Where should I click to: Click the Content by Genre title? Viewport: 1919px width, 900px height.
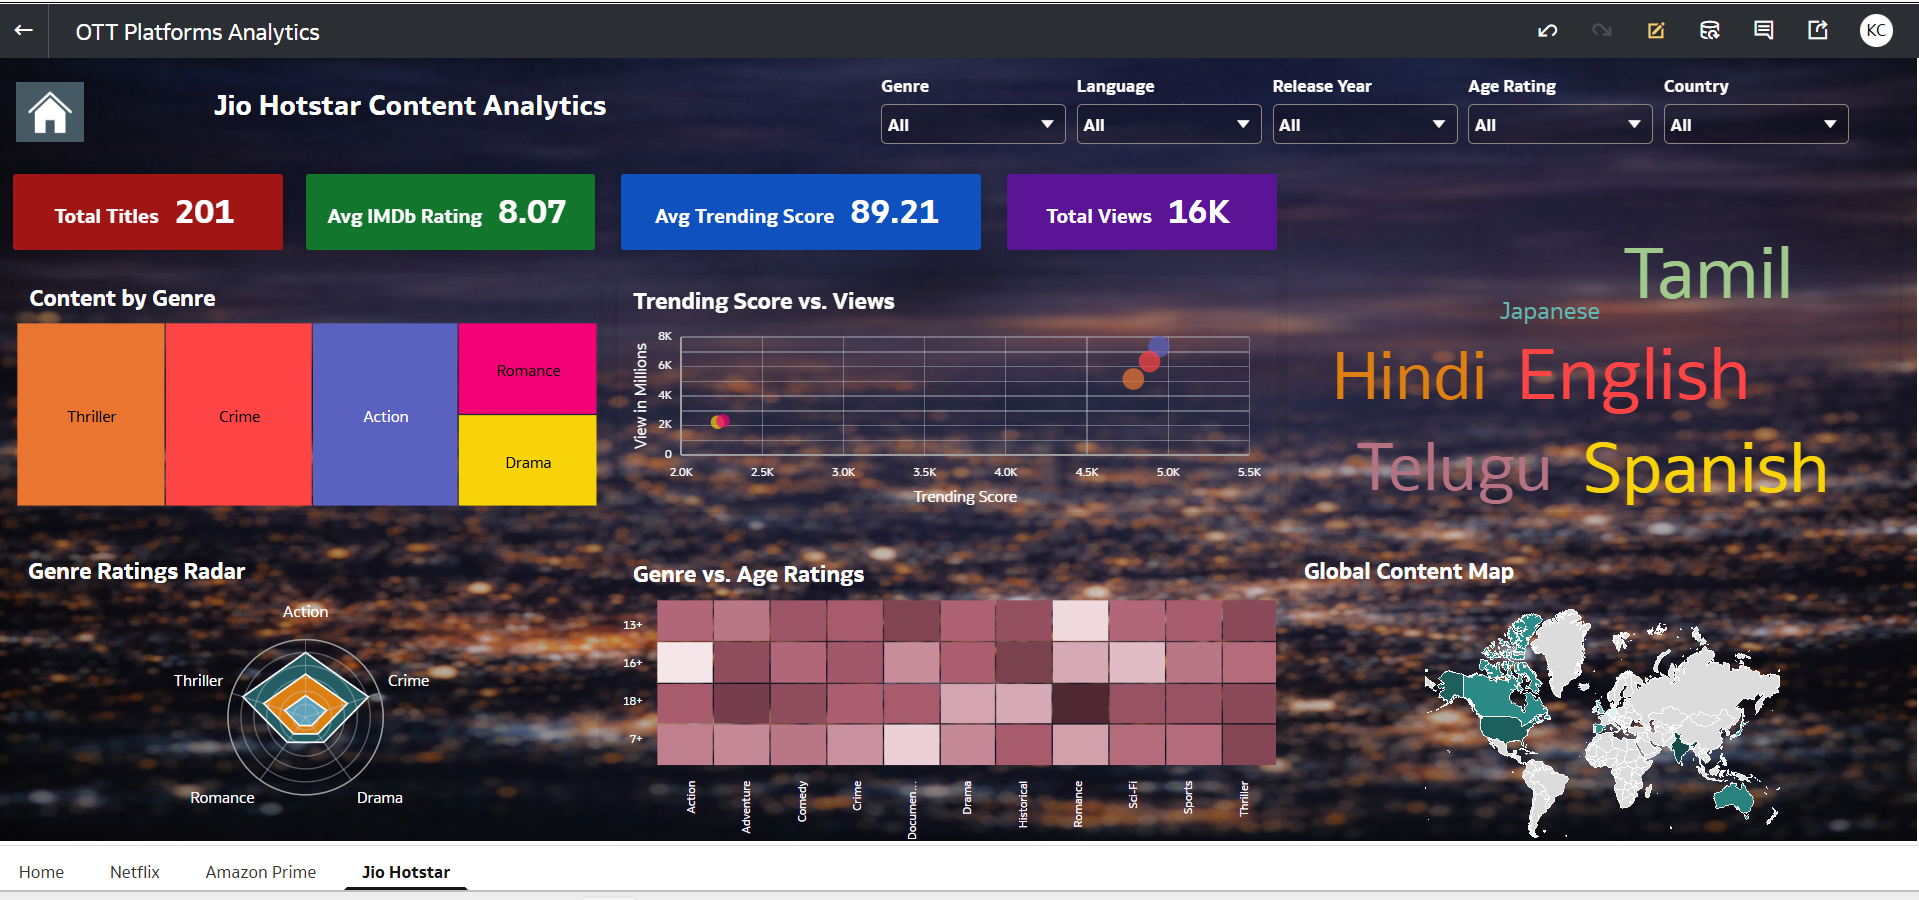(x=122, y=298)
